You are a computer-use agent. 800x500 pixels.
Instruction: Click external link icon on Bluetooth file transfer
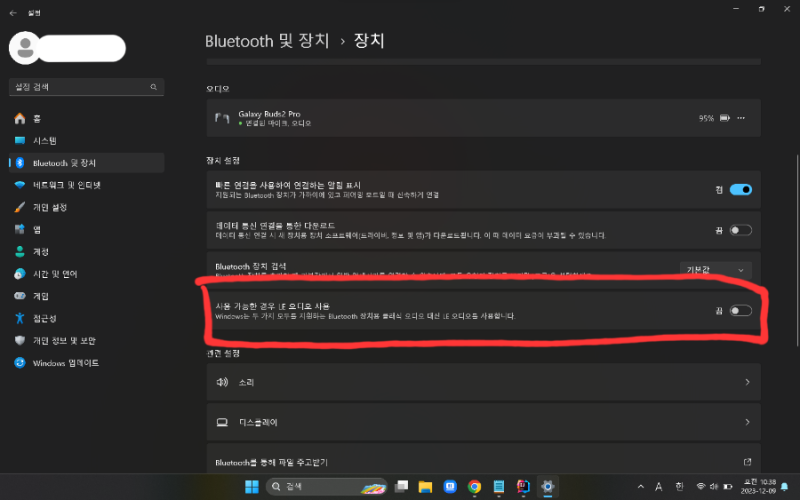click(747, 462)
